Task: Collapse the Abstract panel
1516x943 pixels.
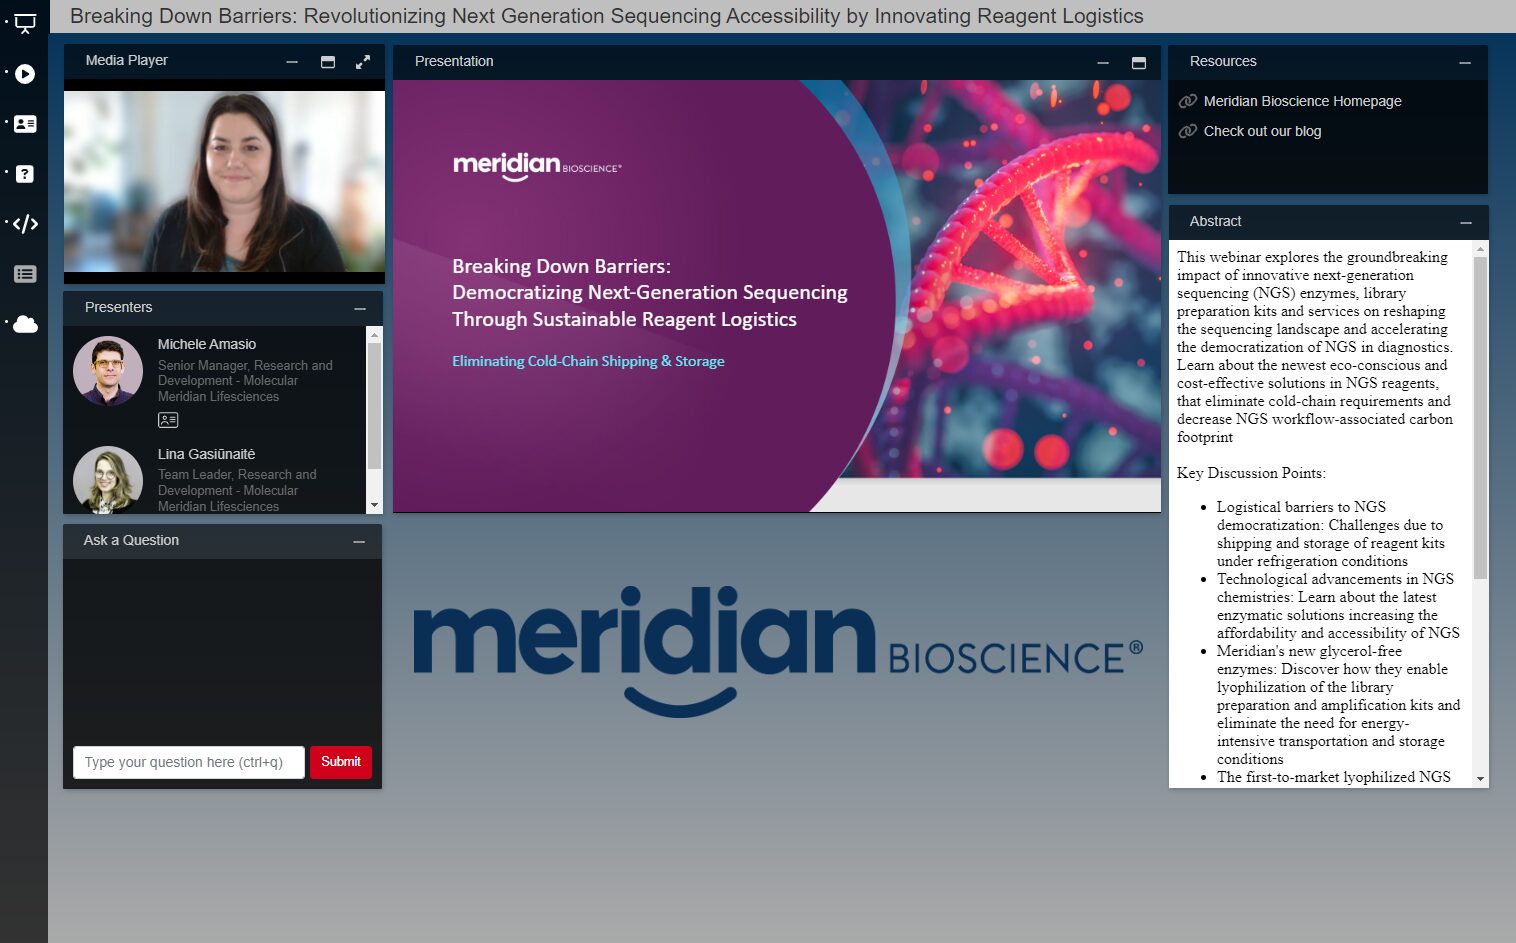Action: click(x=1465, y=223)
